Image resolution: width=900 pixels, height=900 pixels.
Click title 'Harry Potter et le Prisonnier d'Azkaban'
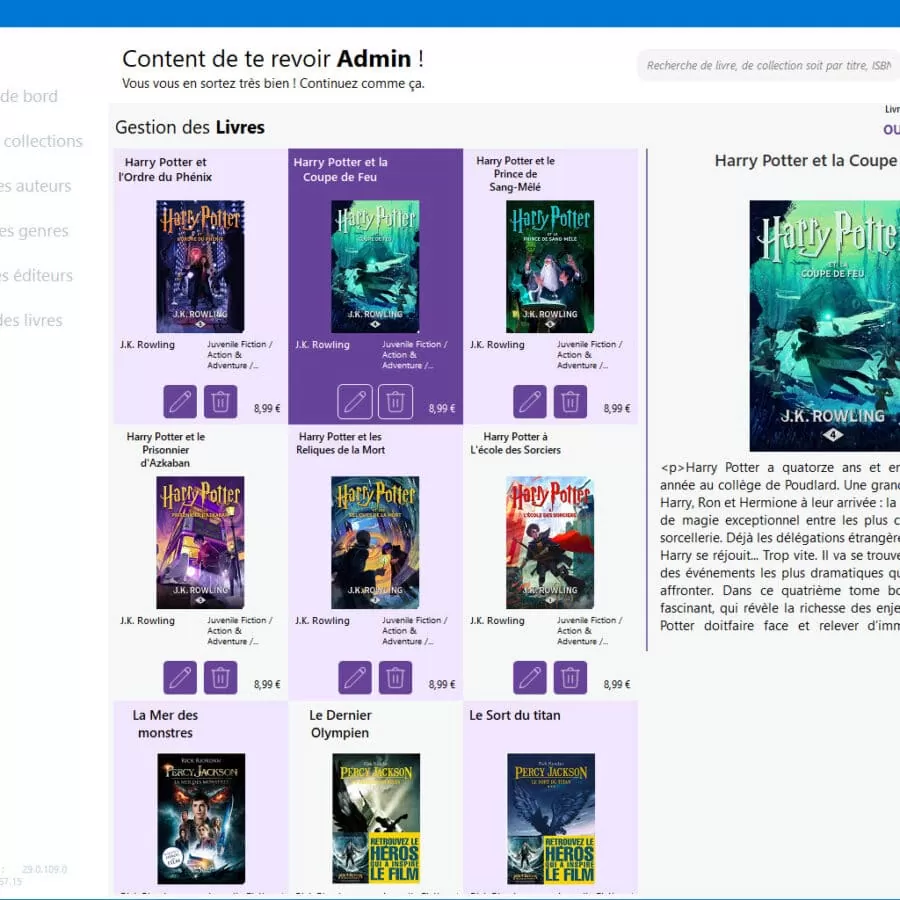[165, 449]
